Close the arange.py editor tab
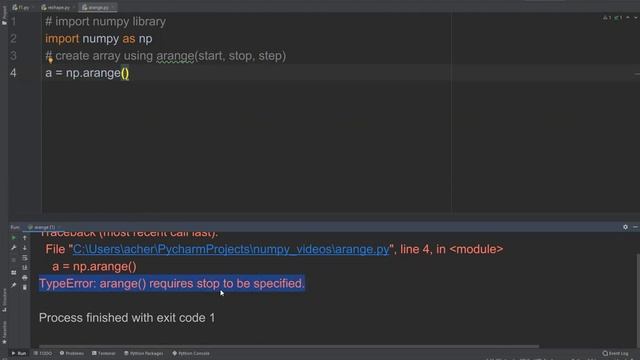The height and width of the screenshot is (360, 640). coord(113,7)
